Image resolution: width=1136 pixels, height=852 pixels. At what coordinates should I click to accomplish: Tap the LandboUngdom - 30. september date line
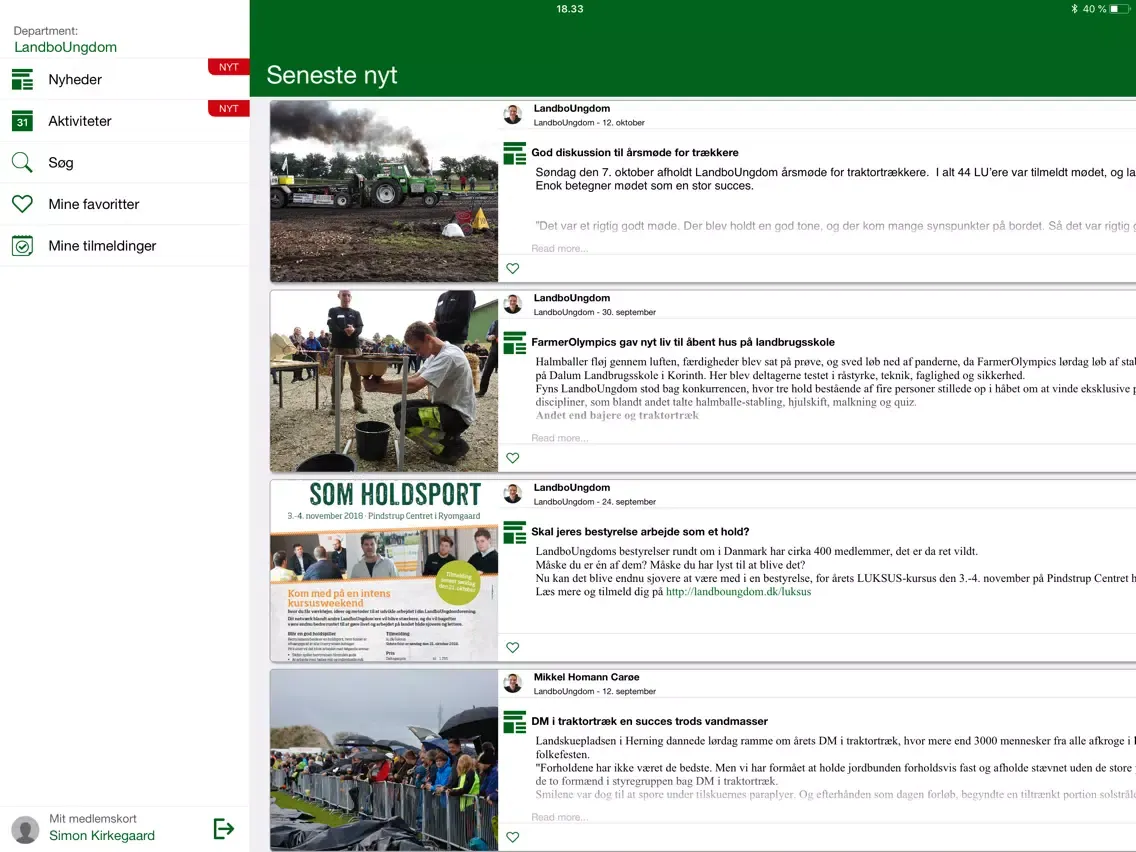pos(595,312)
